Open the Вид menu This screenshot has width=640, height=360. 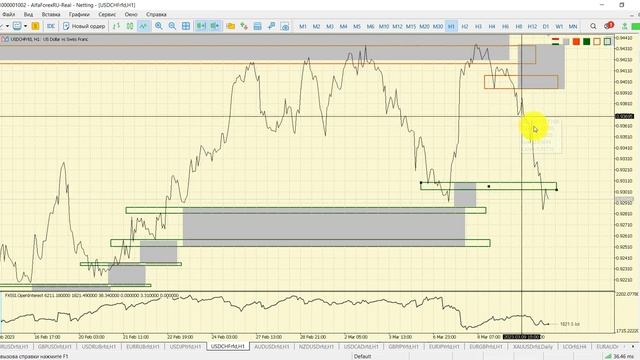click(28, 14)
